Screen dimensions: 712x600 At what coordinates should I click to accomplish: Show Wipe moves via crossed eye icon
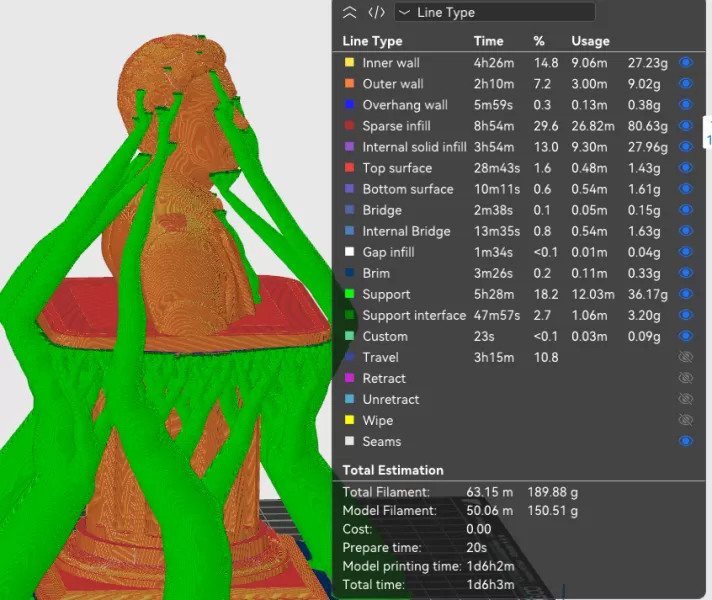click(686, 420)
